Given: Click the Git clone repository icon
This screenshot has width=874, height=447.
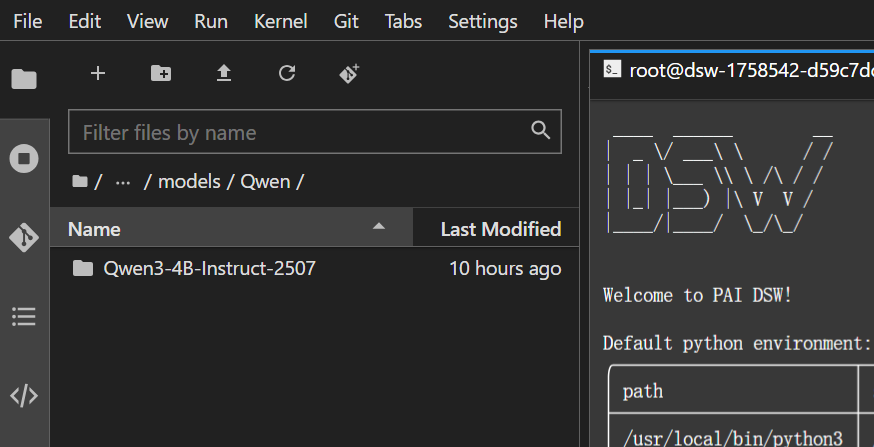Looking at the screenshot, I should (x=349, y=73).
